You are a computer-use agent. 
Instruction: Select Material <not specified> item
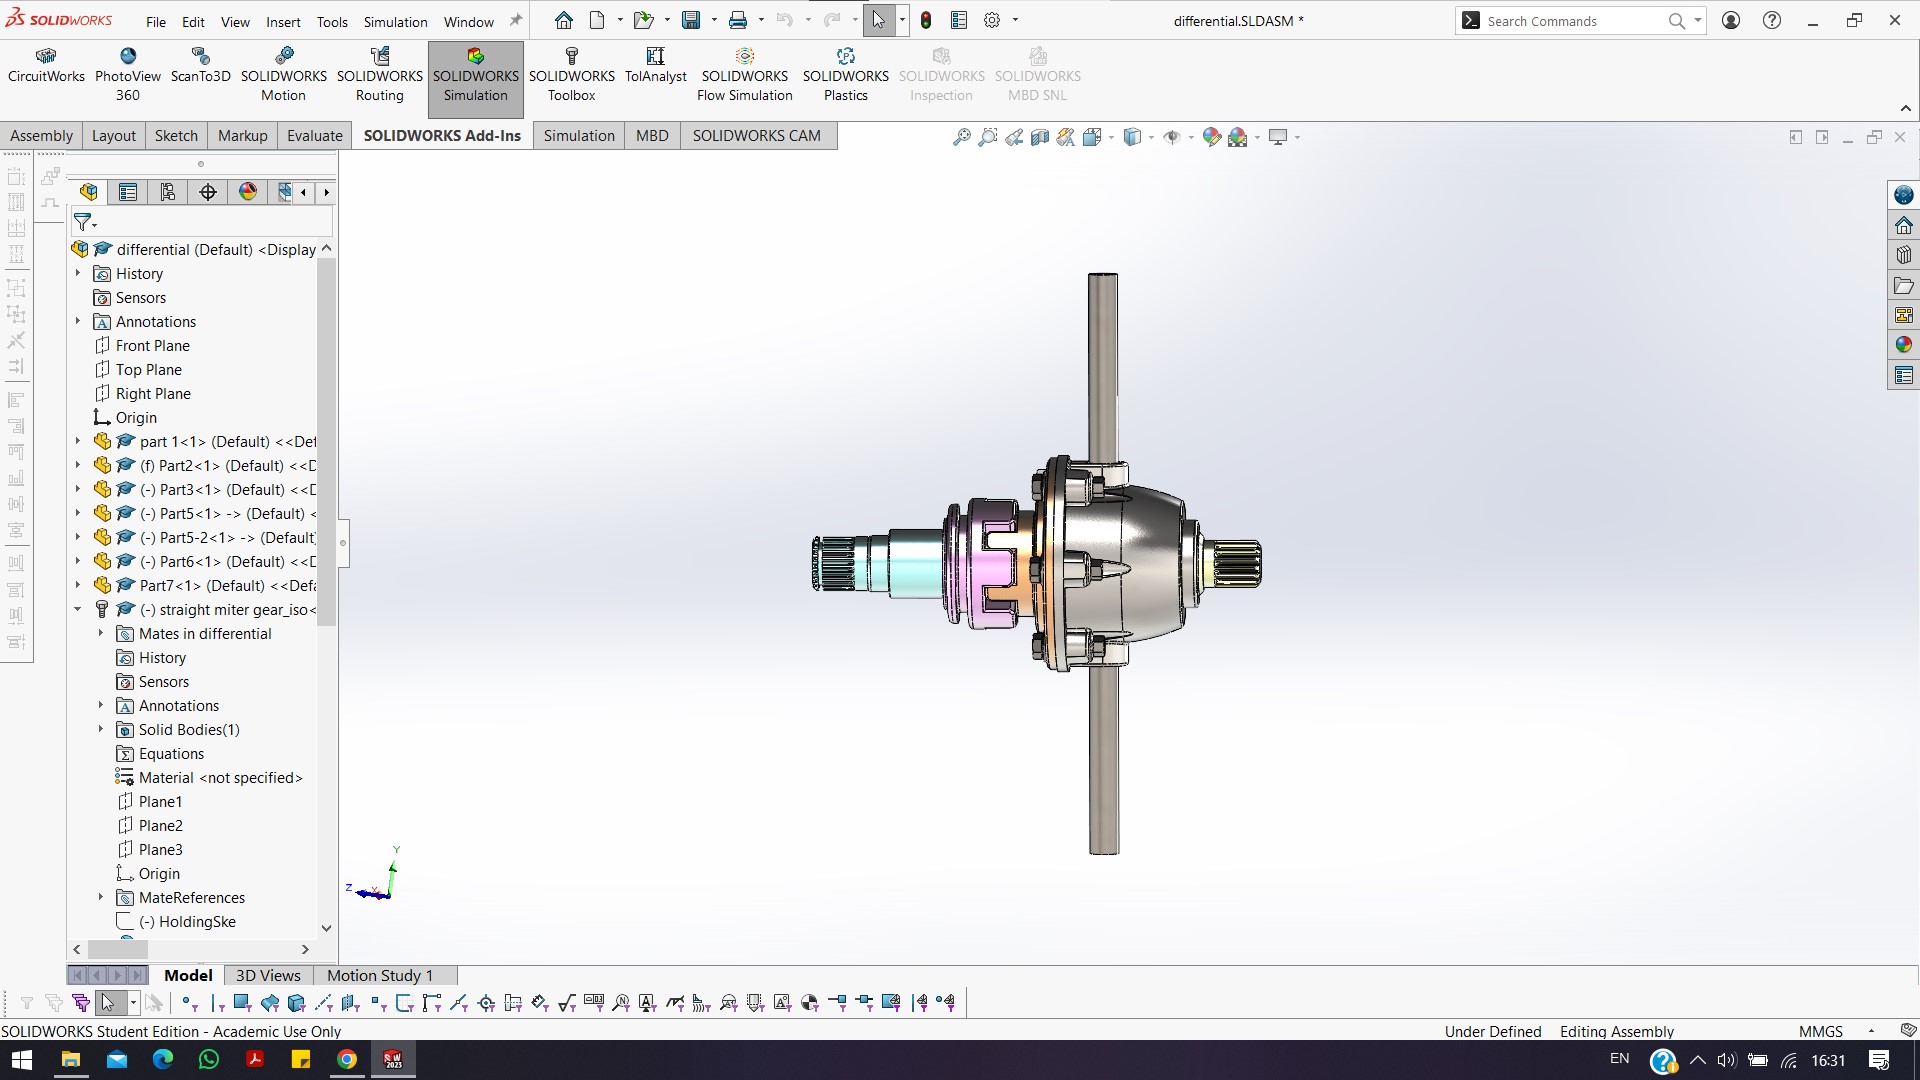coord(209,778)
